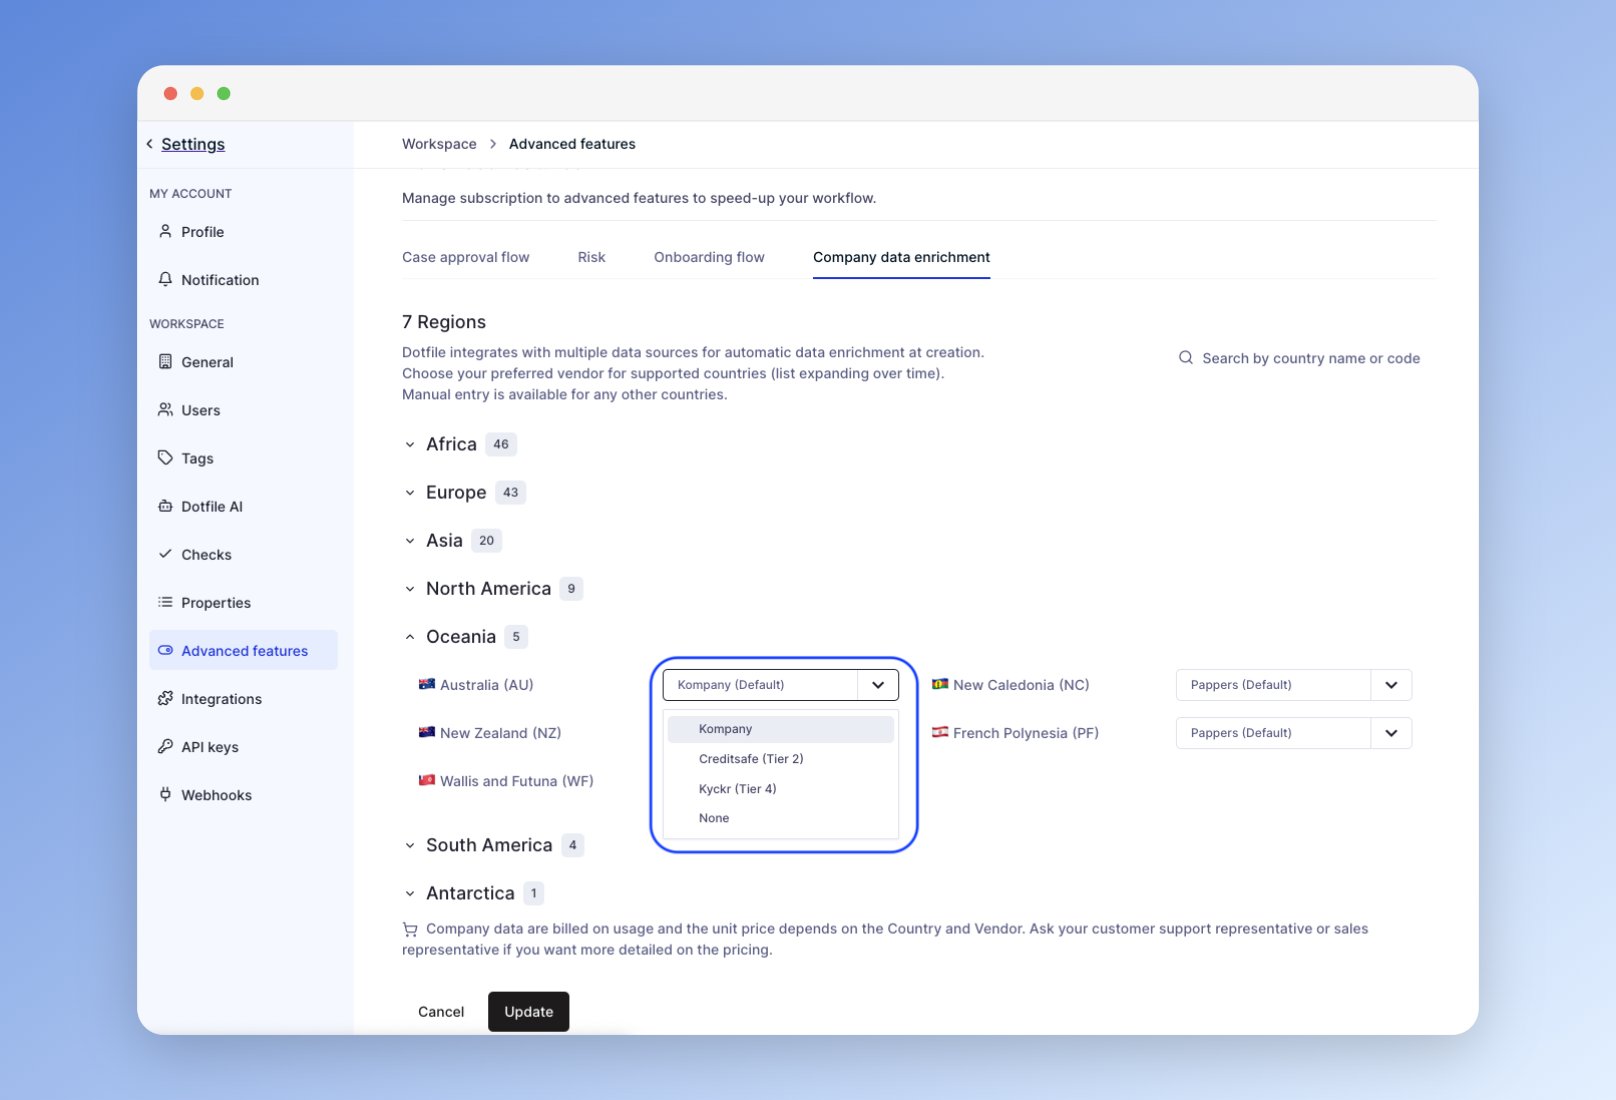Select the Company data enrichment tab

coord(901,257)
